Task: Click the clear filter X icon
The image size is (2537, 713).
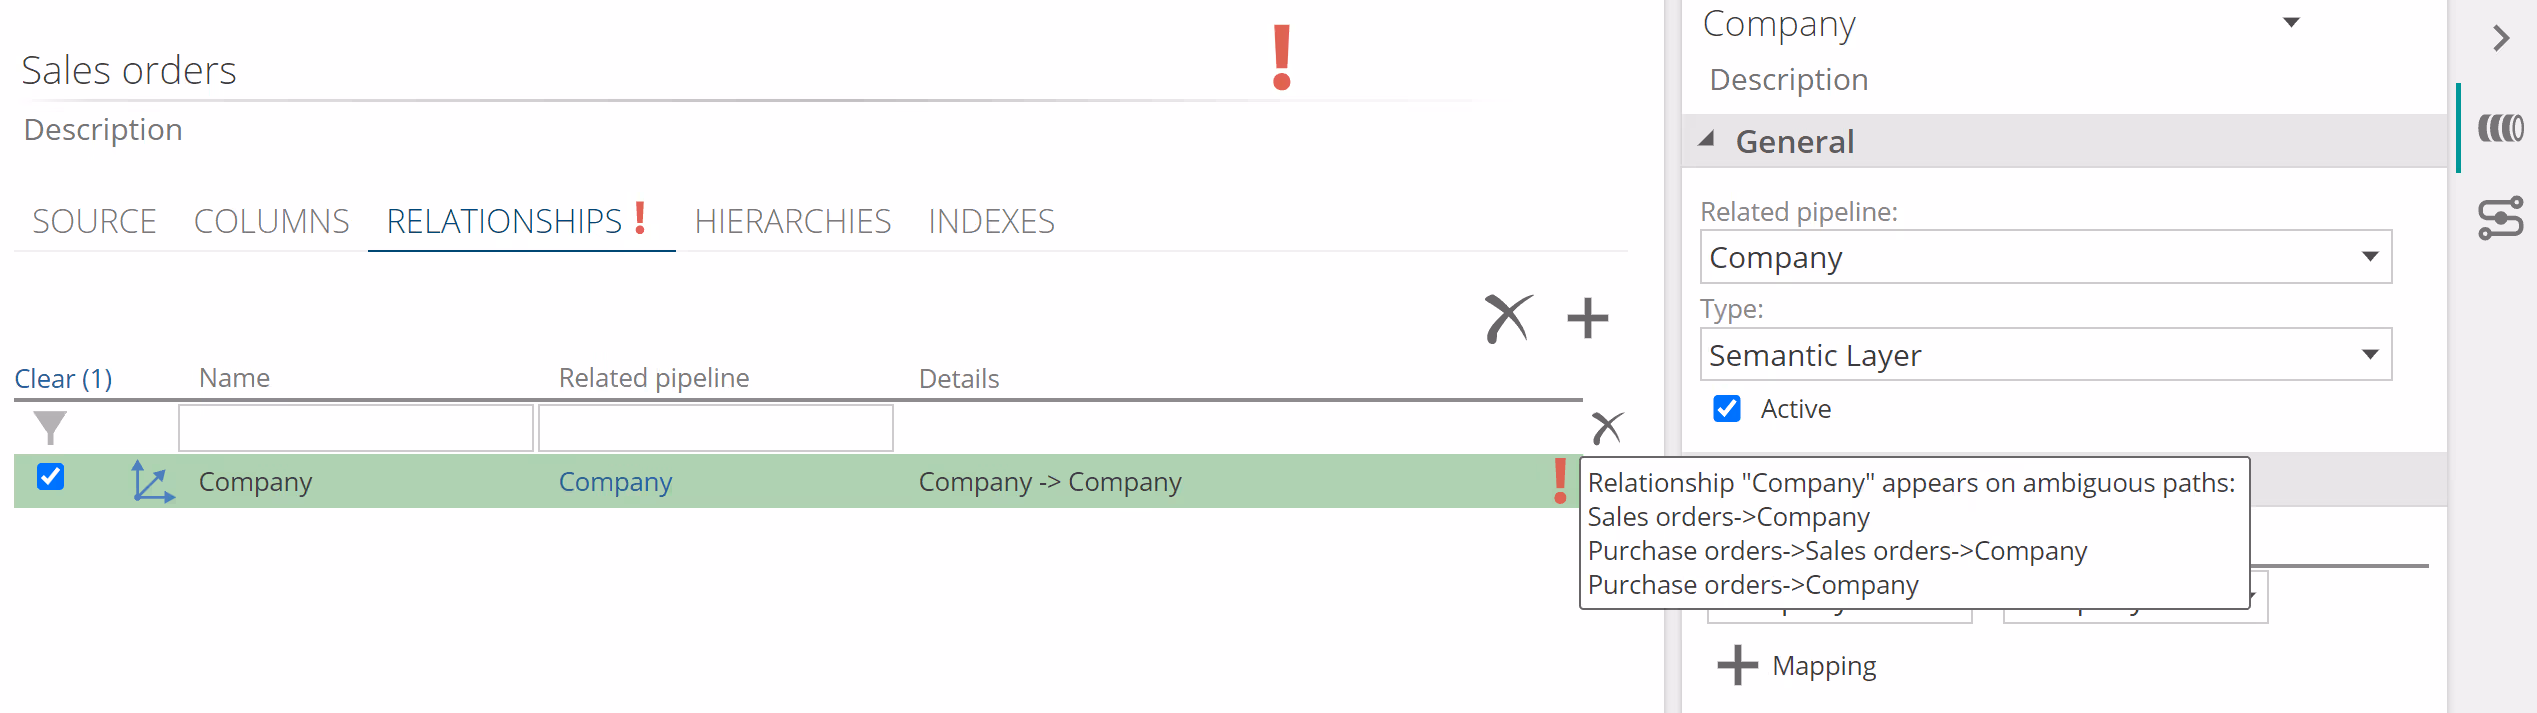Action: click(1607, 428)
